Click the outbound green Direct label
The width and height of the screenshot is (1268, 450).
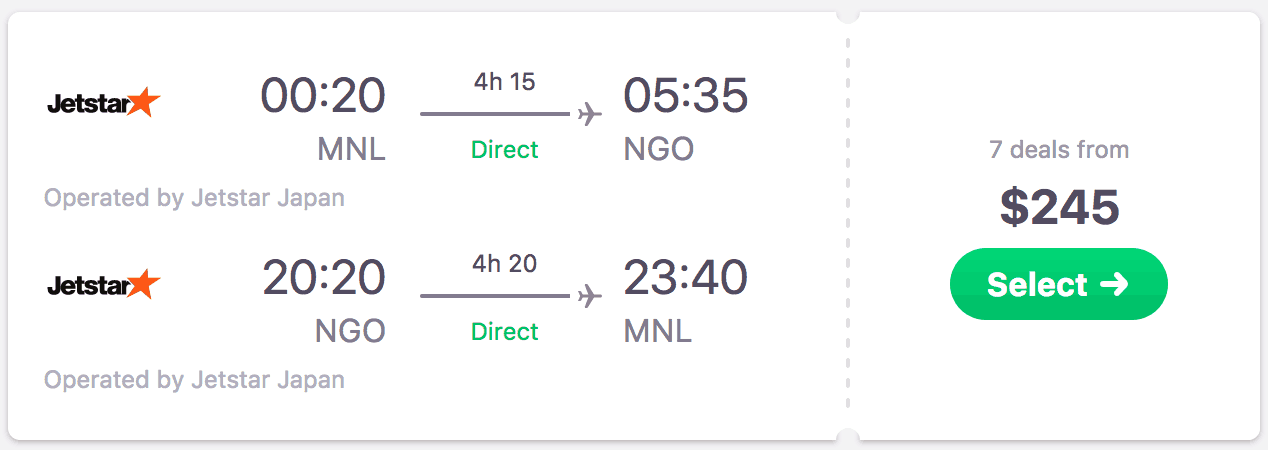[x=504, y=150]
